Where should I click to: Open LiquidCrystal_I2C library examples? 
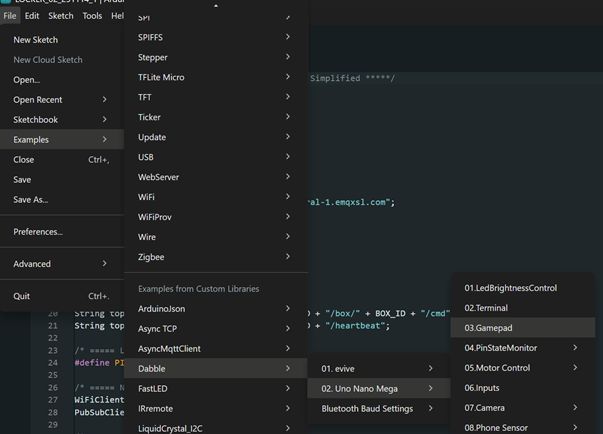click(x=215, y=427)
